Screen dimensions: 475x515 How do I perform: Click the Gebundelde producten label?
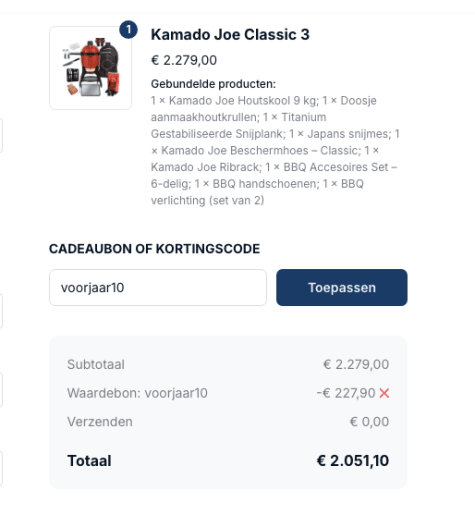(x=213, y=84)
